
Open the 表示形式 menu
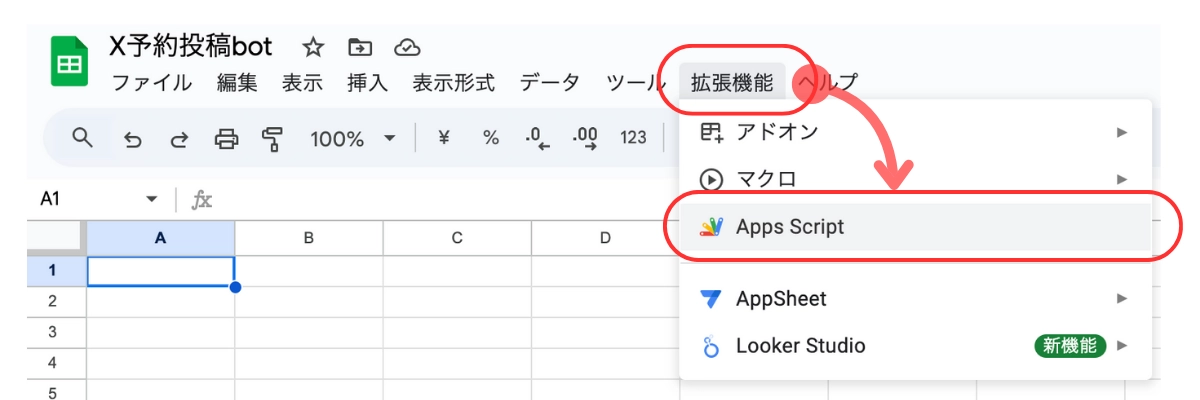(454, 83)
